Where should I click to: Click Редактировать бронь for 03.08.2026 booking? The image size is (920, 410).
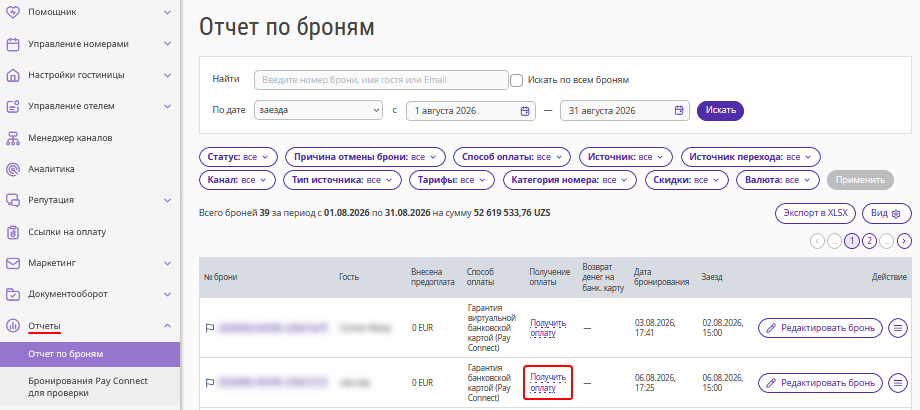[820, 328]
